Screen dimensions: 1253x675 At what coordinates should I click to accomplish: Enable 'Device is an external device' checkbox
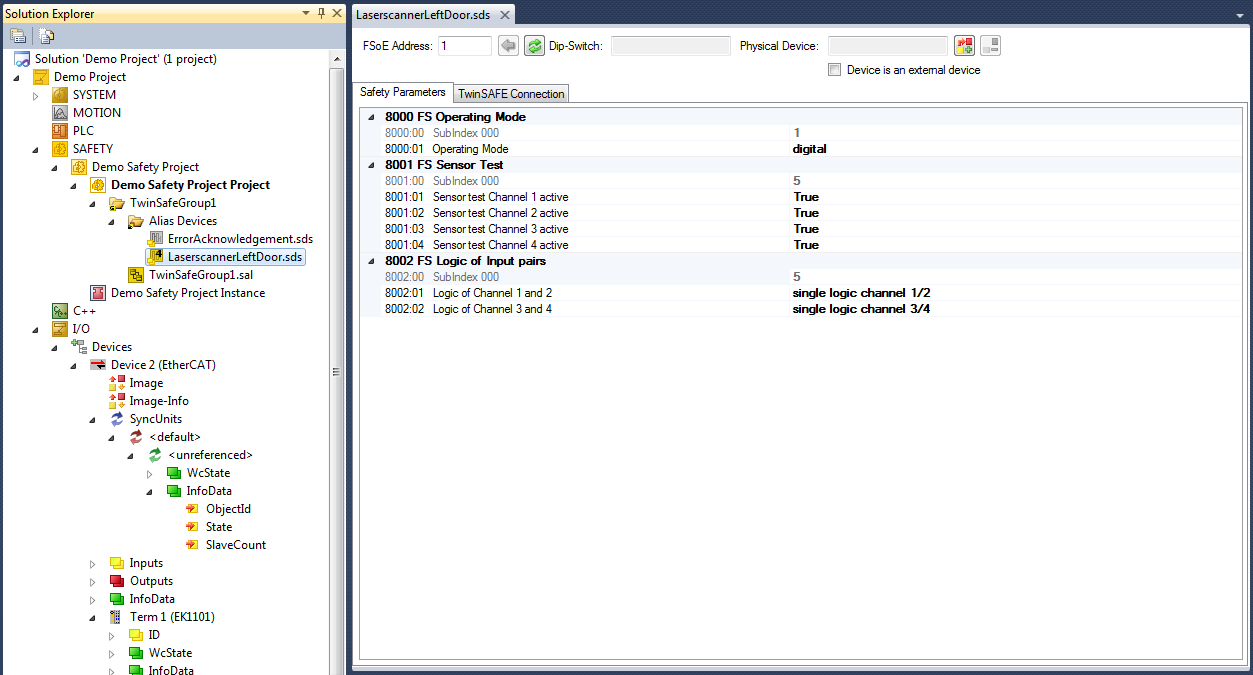834,70
